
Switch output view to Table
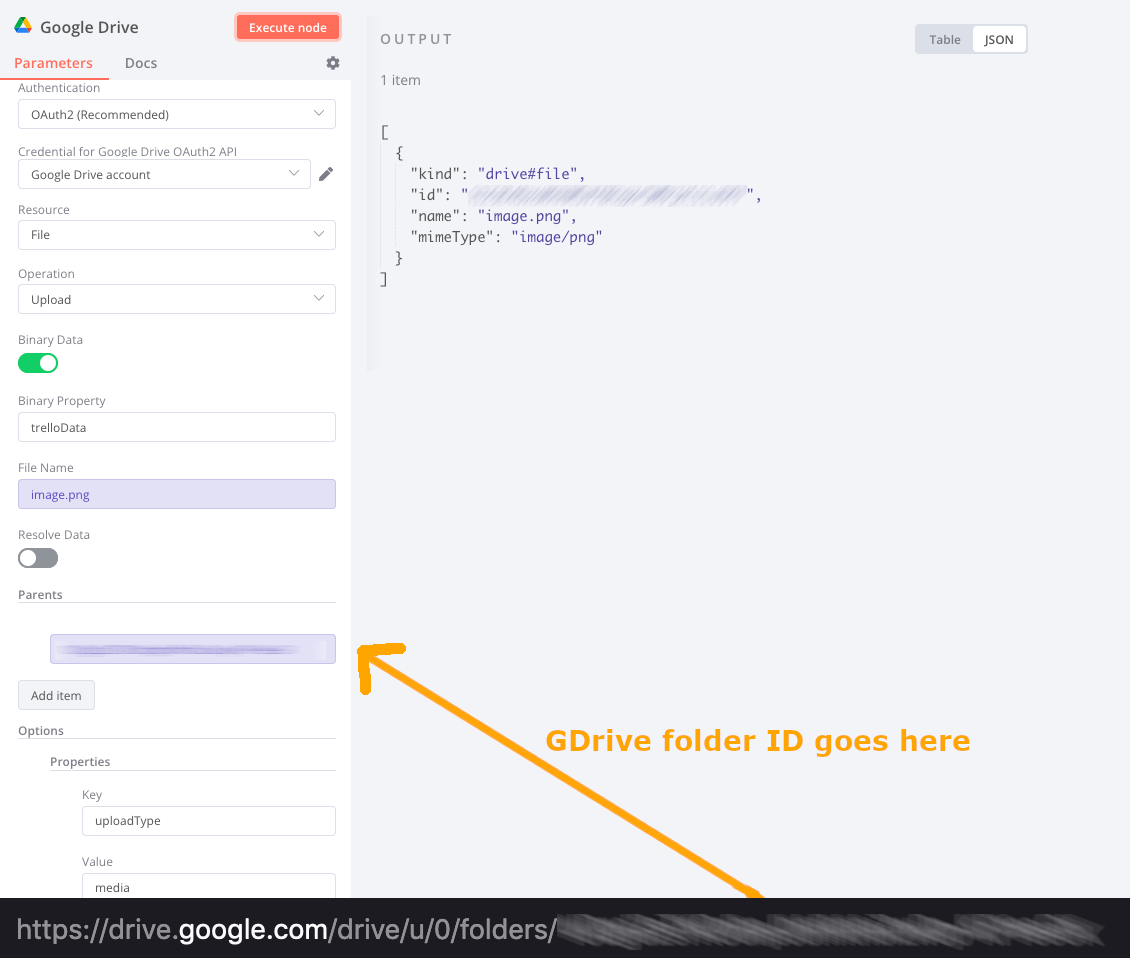click(944, 39)
